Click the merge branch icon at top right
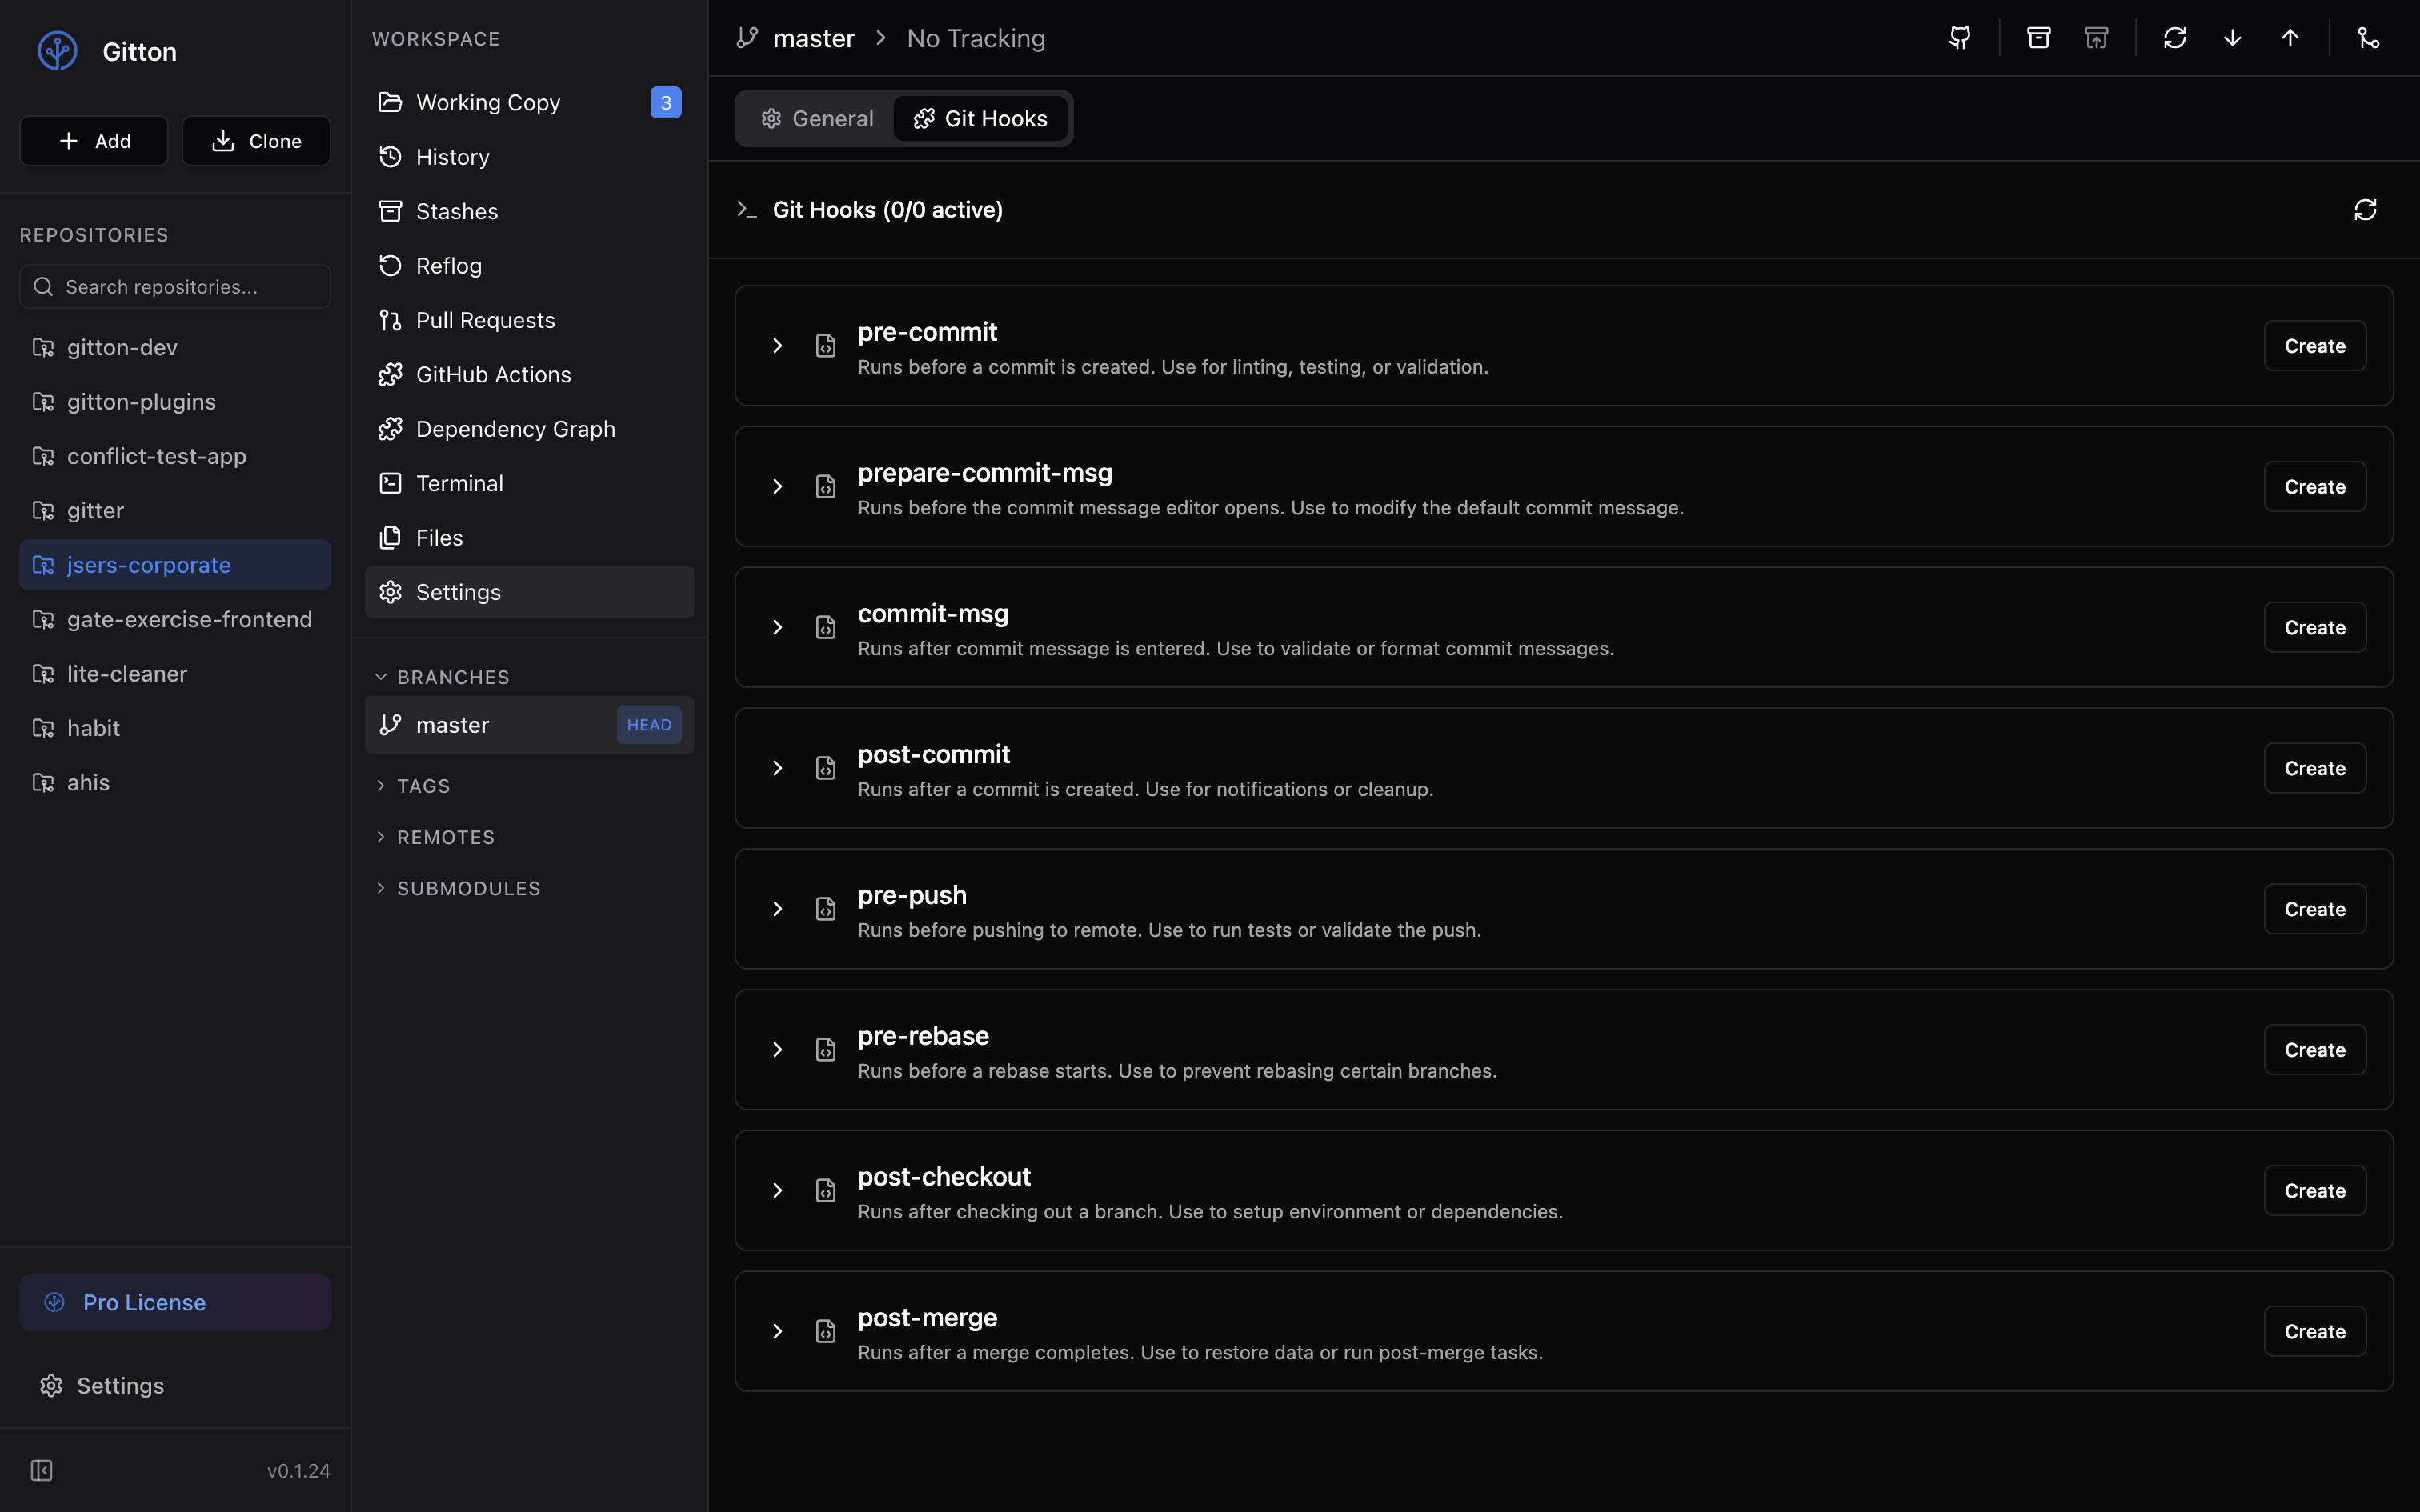Image resolution: width=2420 pixels, height=1512 pixels. pyautogui.click(x=2368, y=38)
